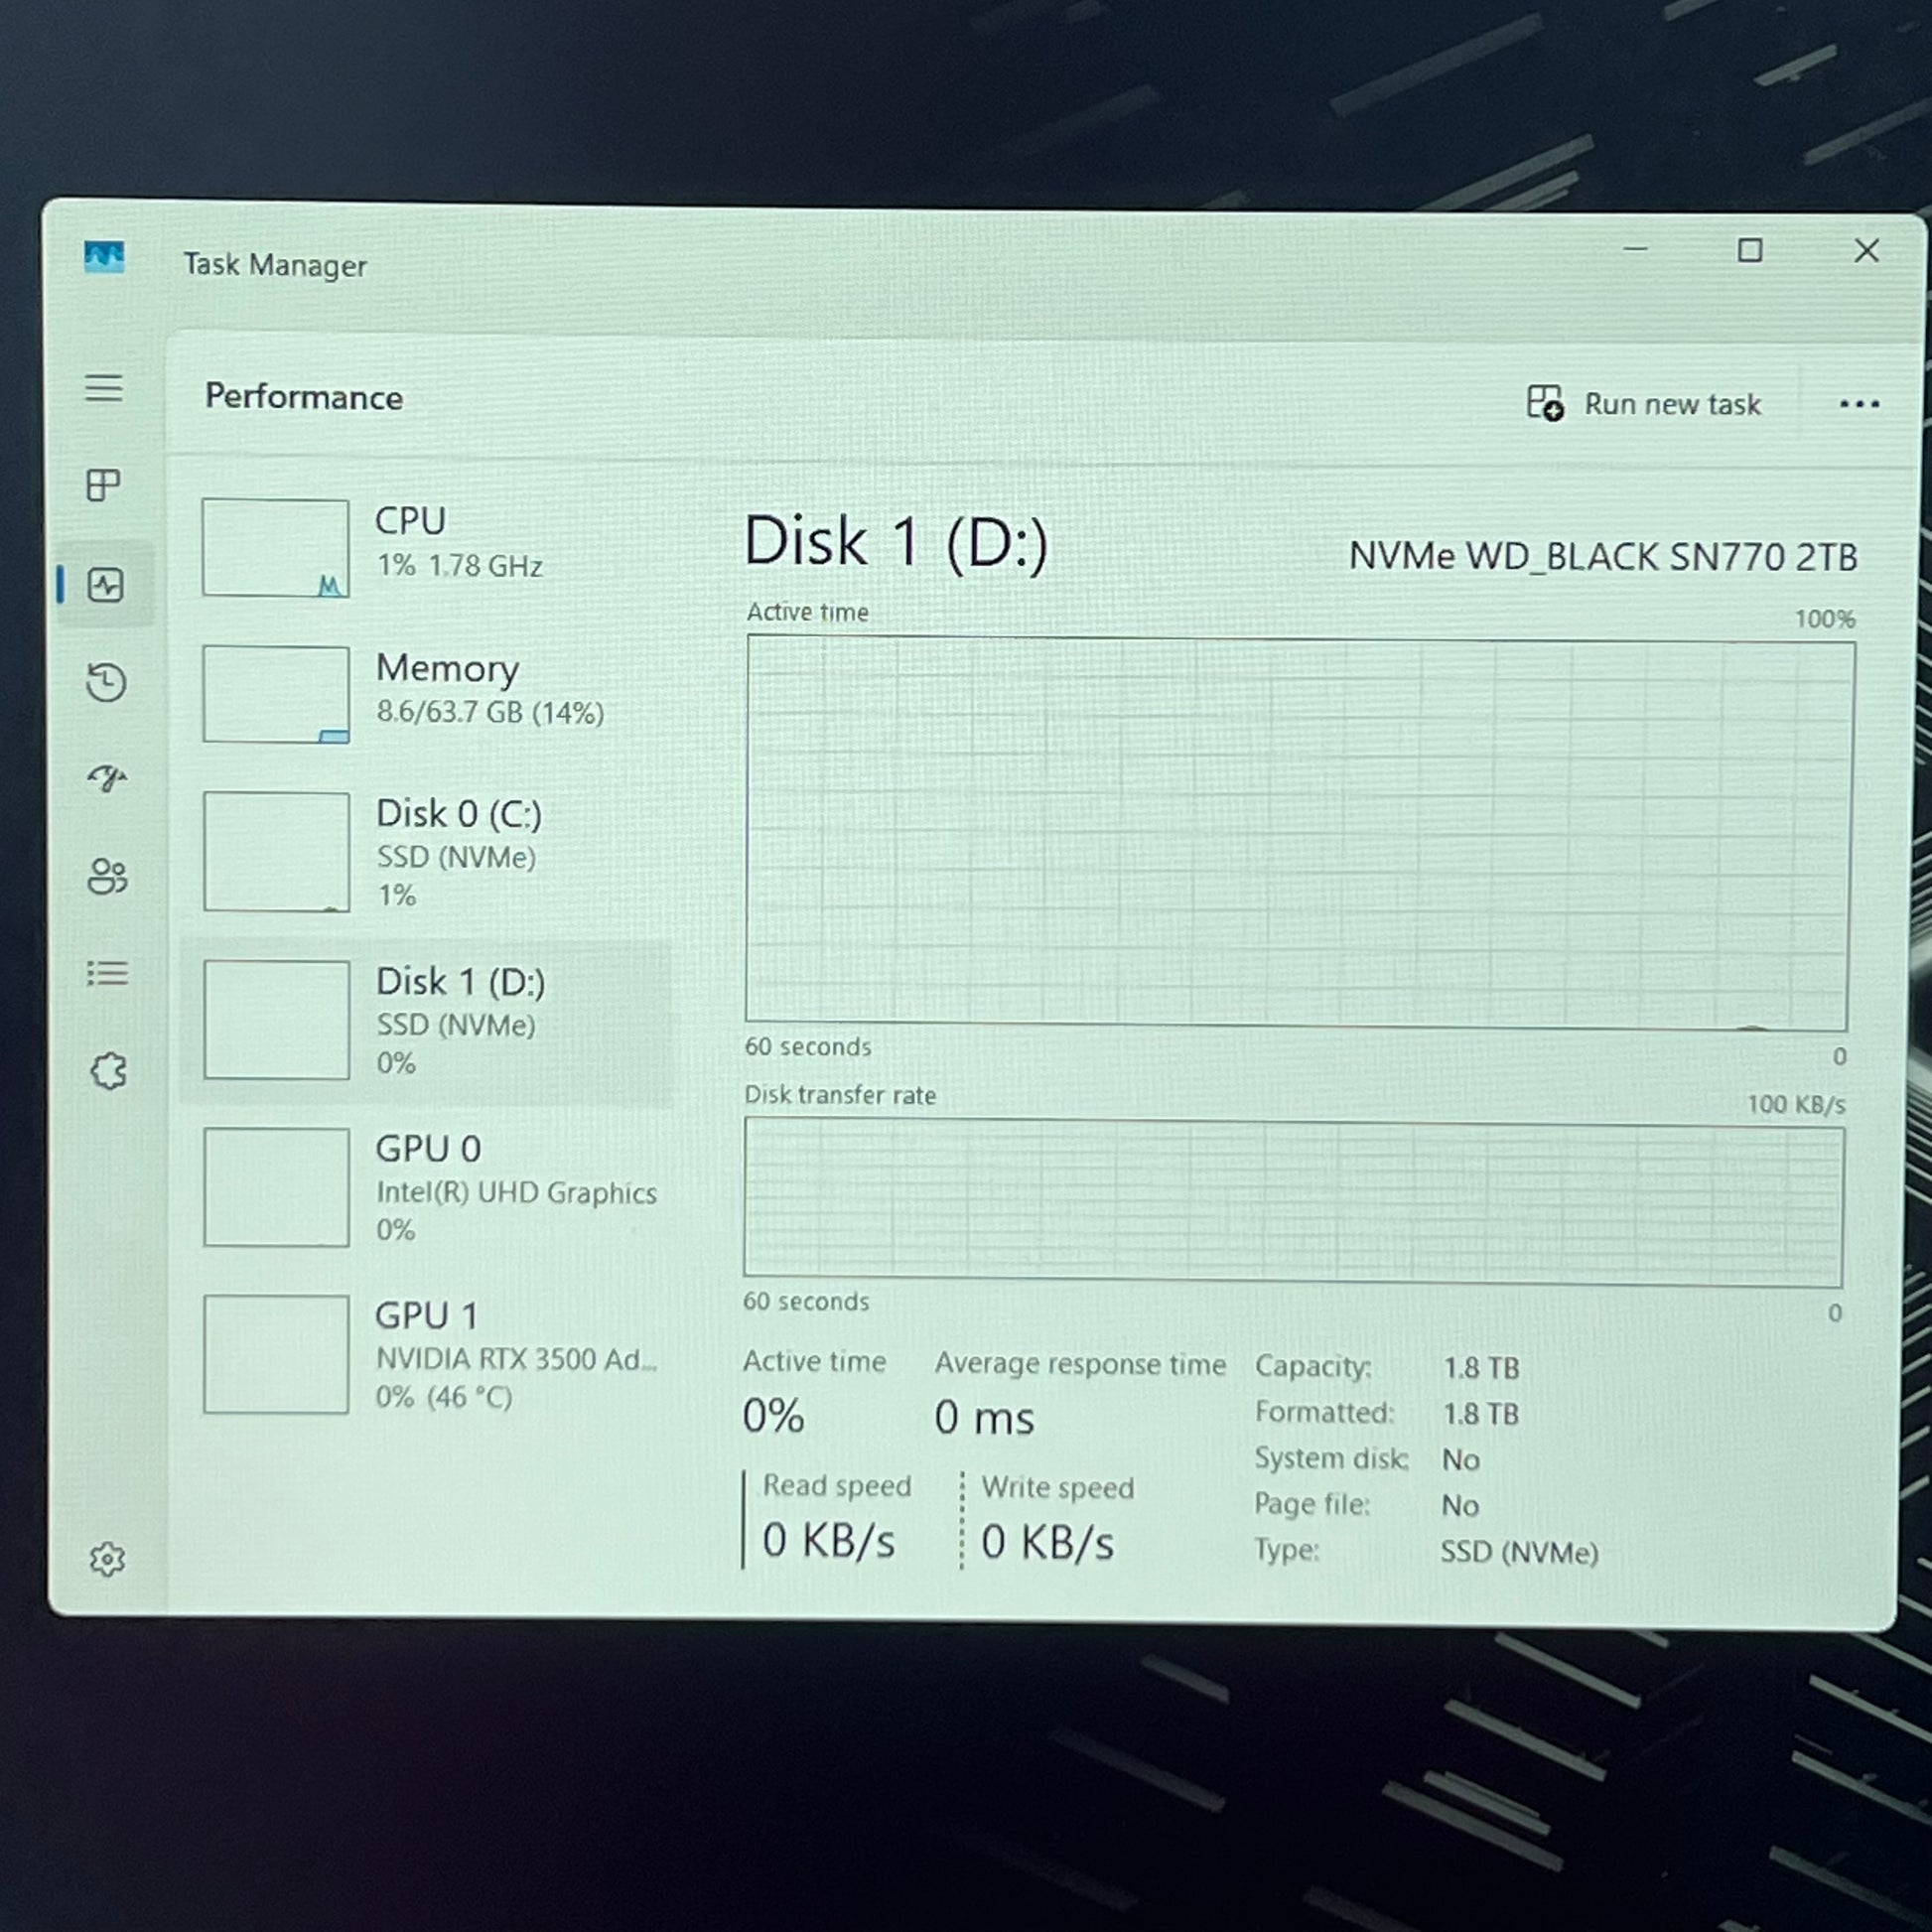The height and width of the screenshot is (1932, 1932).
Task: Click the Active time graph
Action: pyautogui.click(x=1298, y=834)
